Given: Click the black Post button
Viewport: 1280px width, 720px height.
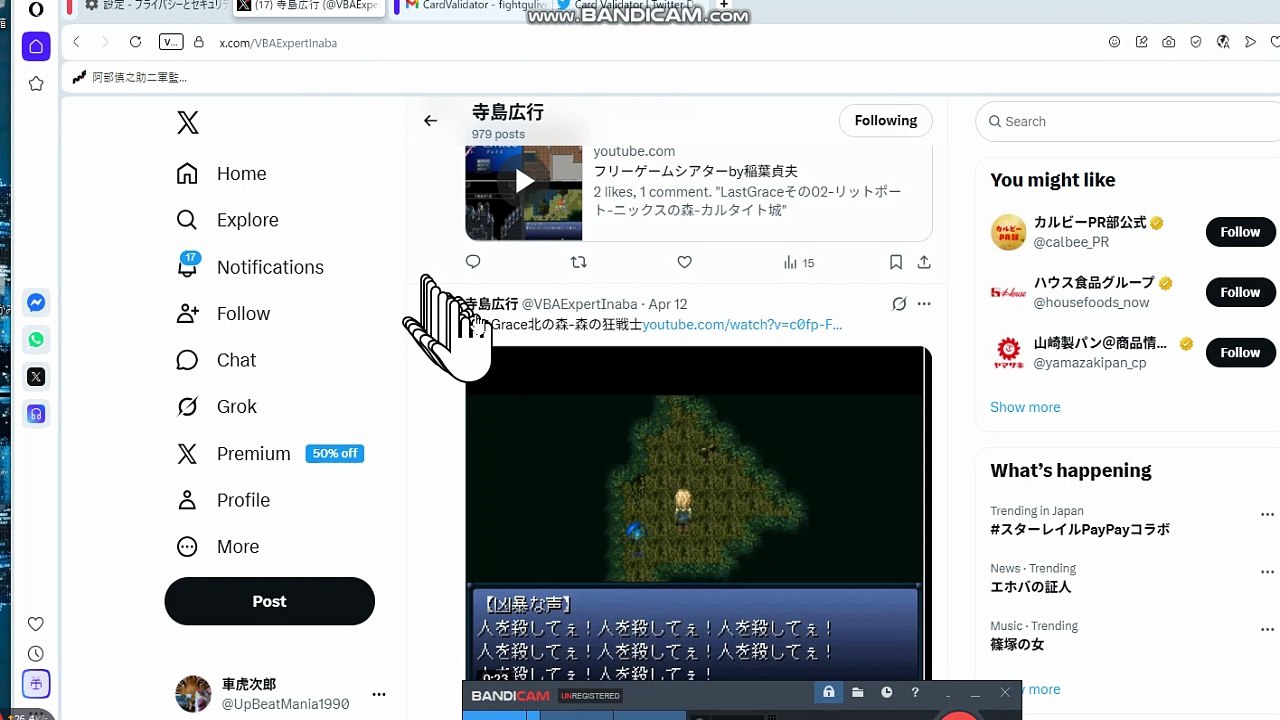Looking at the screenshot, I should coord(269,602).
